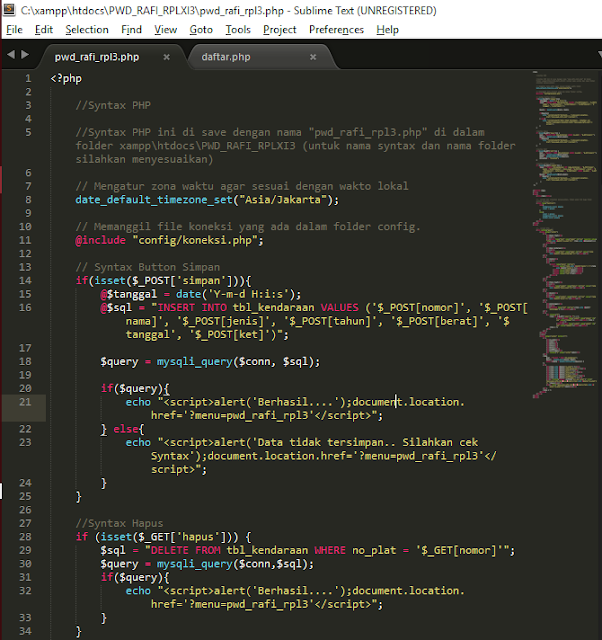Click 'DELETE FROM' keywords on line 29
The width and height of the screenshot is (602, 640).
(x=185, y=550)
